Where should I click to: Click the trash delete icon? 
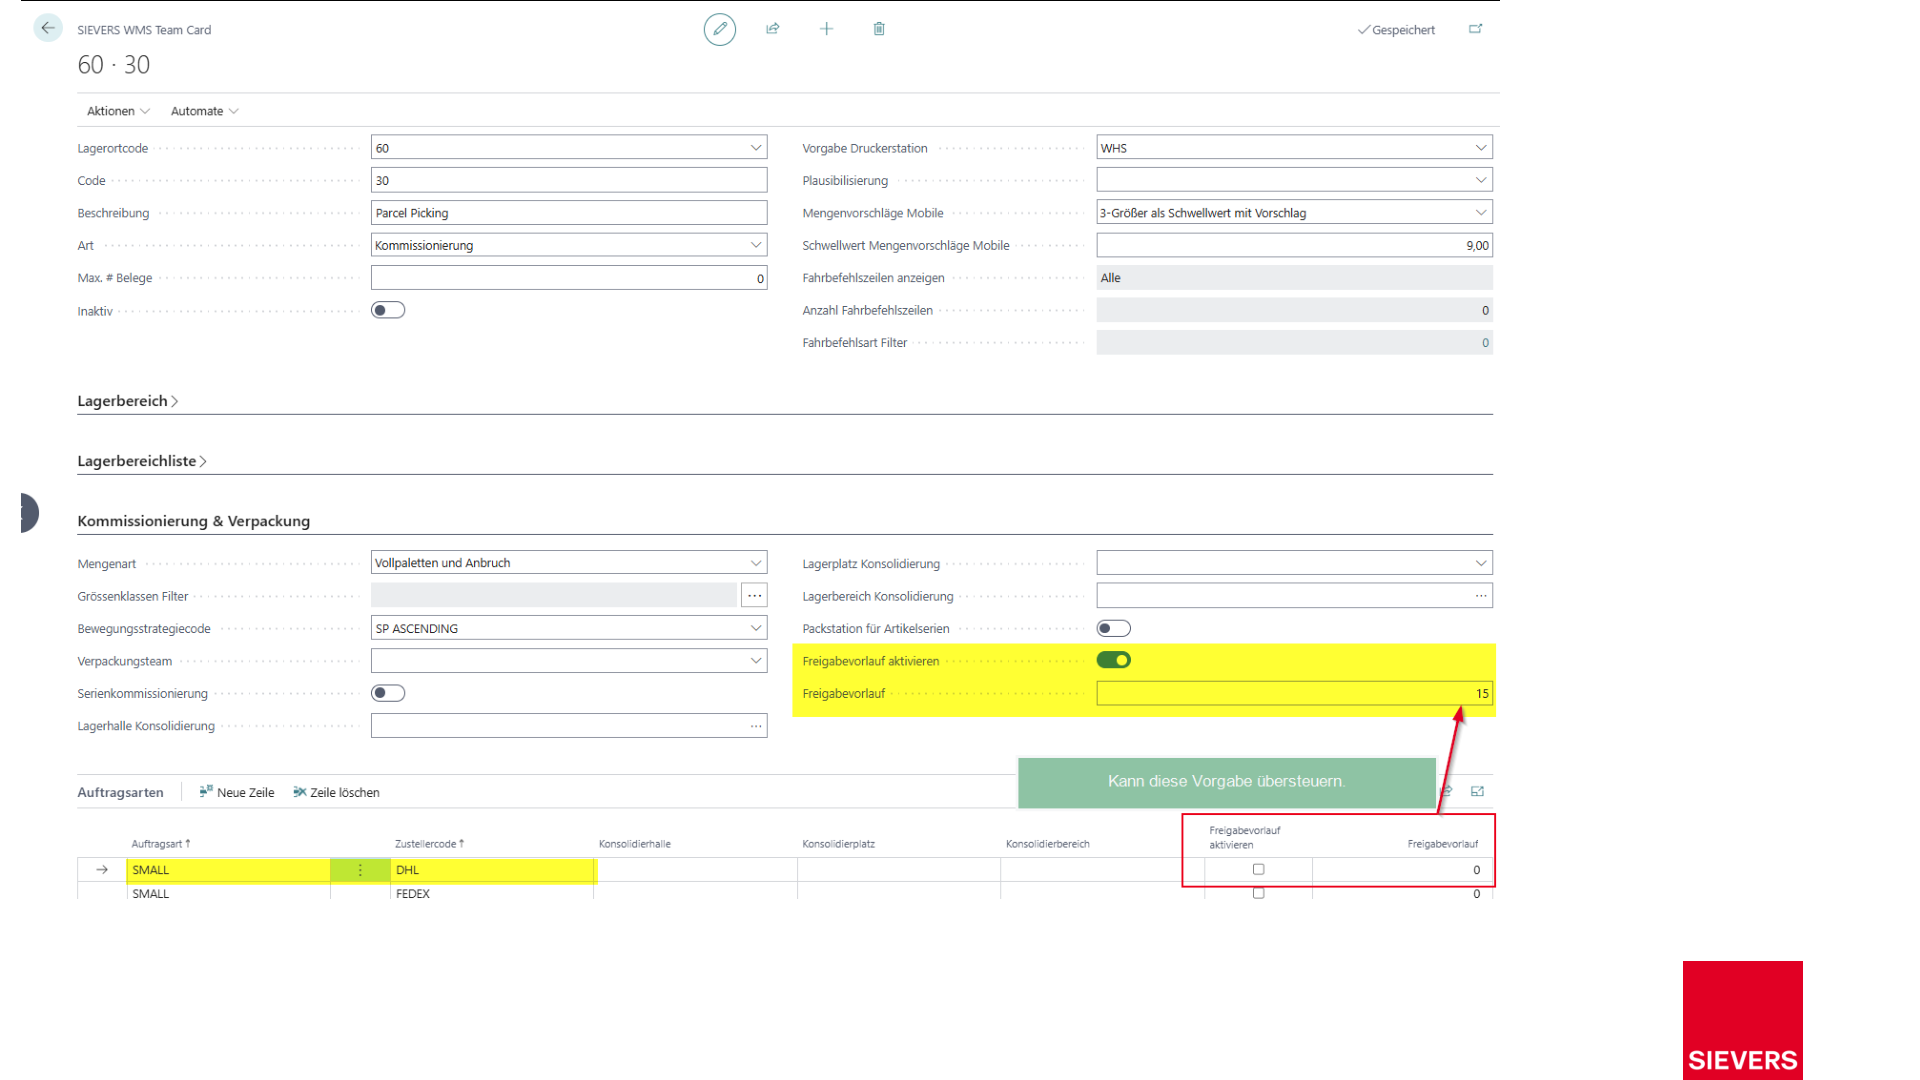point(879,29)
